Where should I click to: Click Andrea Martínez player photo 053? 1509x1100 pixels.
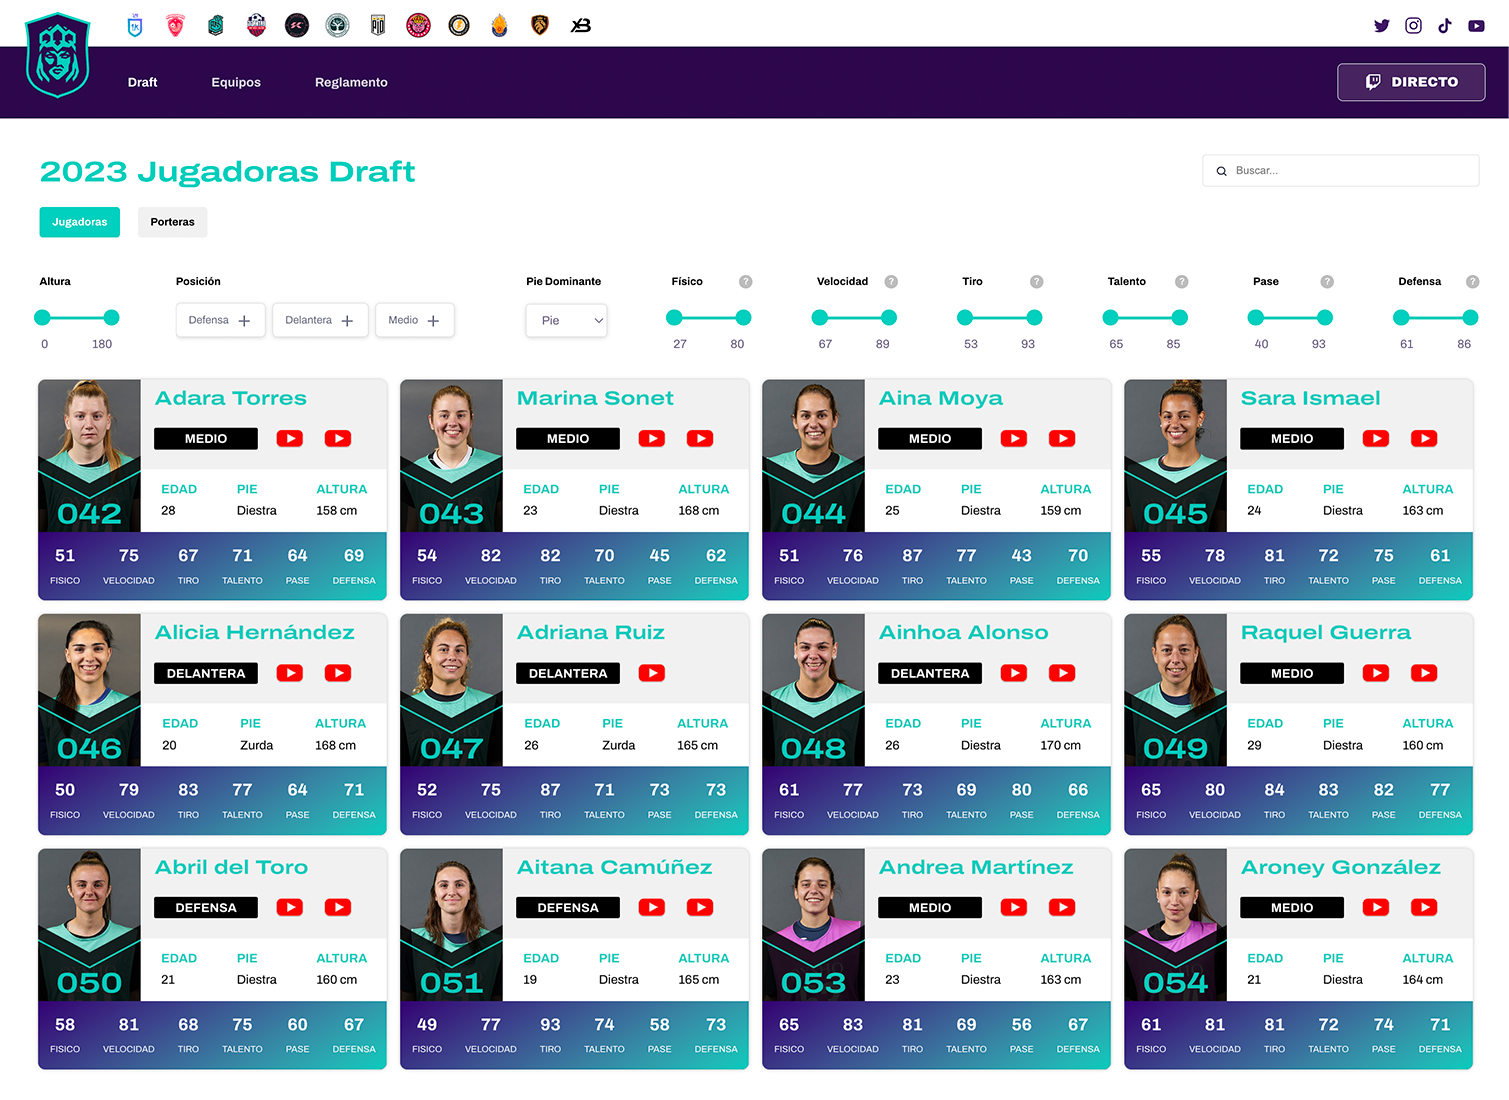pos(814,925)
